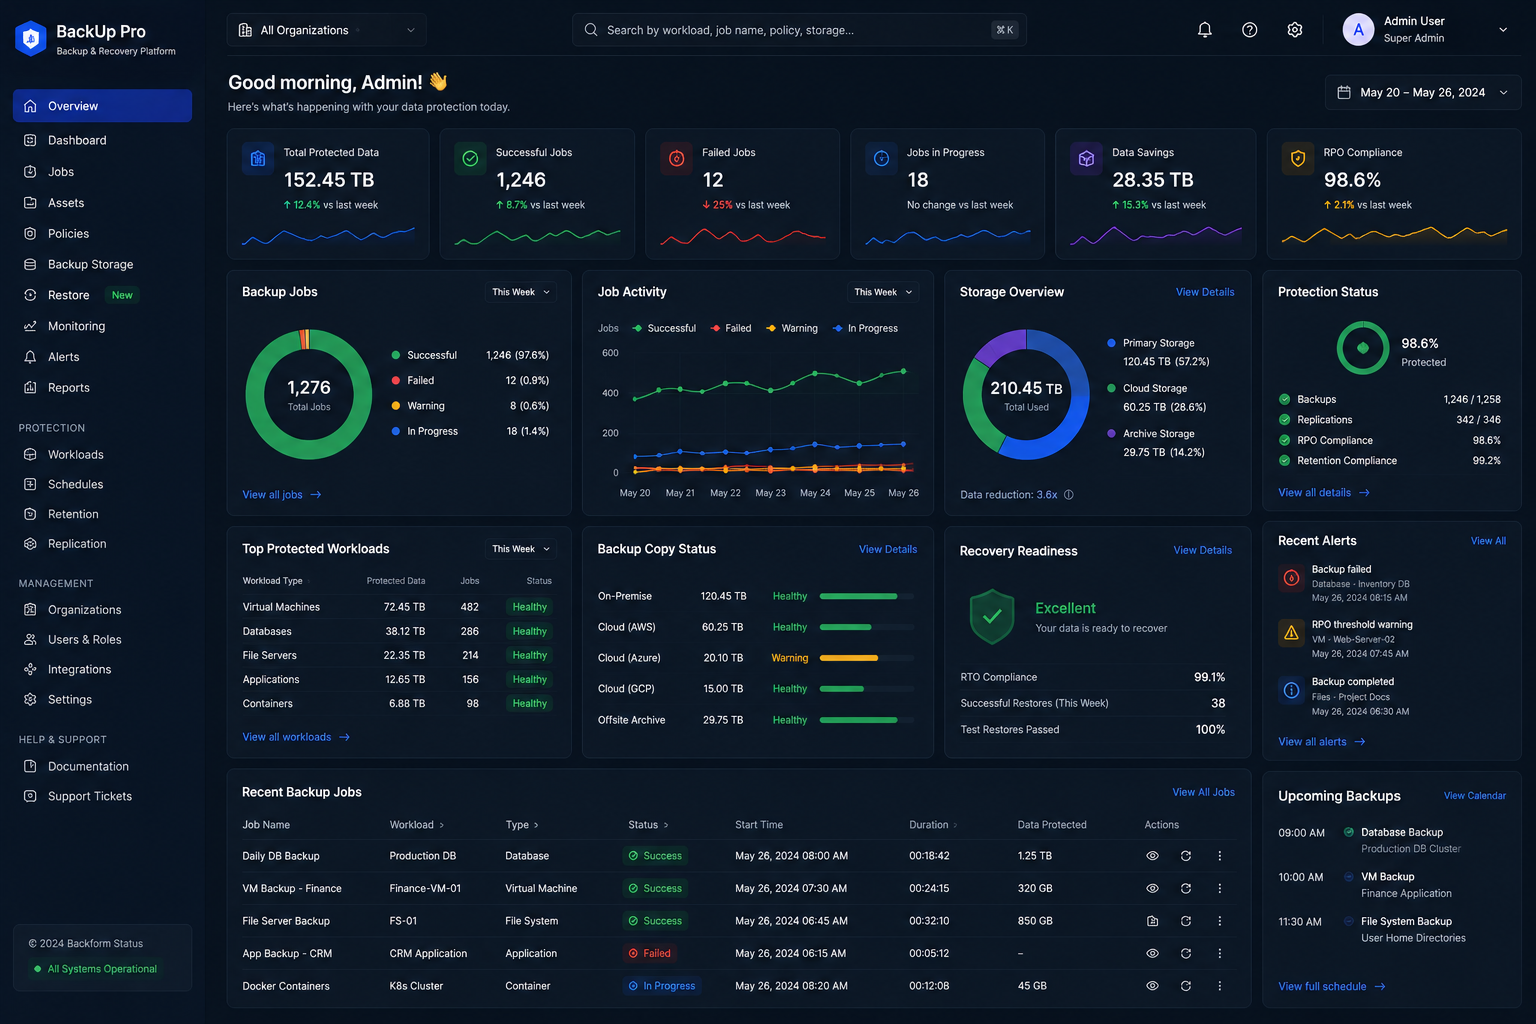
Task: Click the Cloud (GCP) progress bar
Action: point(866,689)
